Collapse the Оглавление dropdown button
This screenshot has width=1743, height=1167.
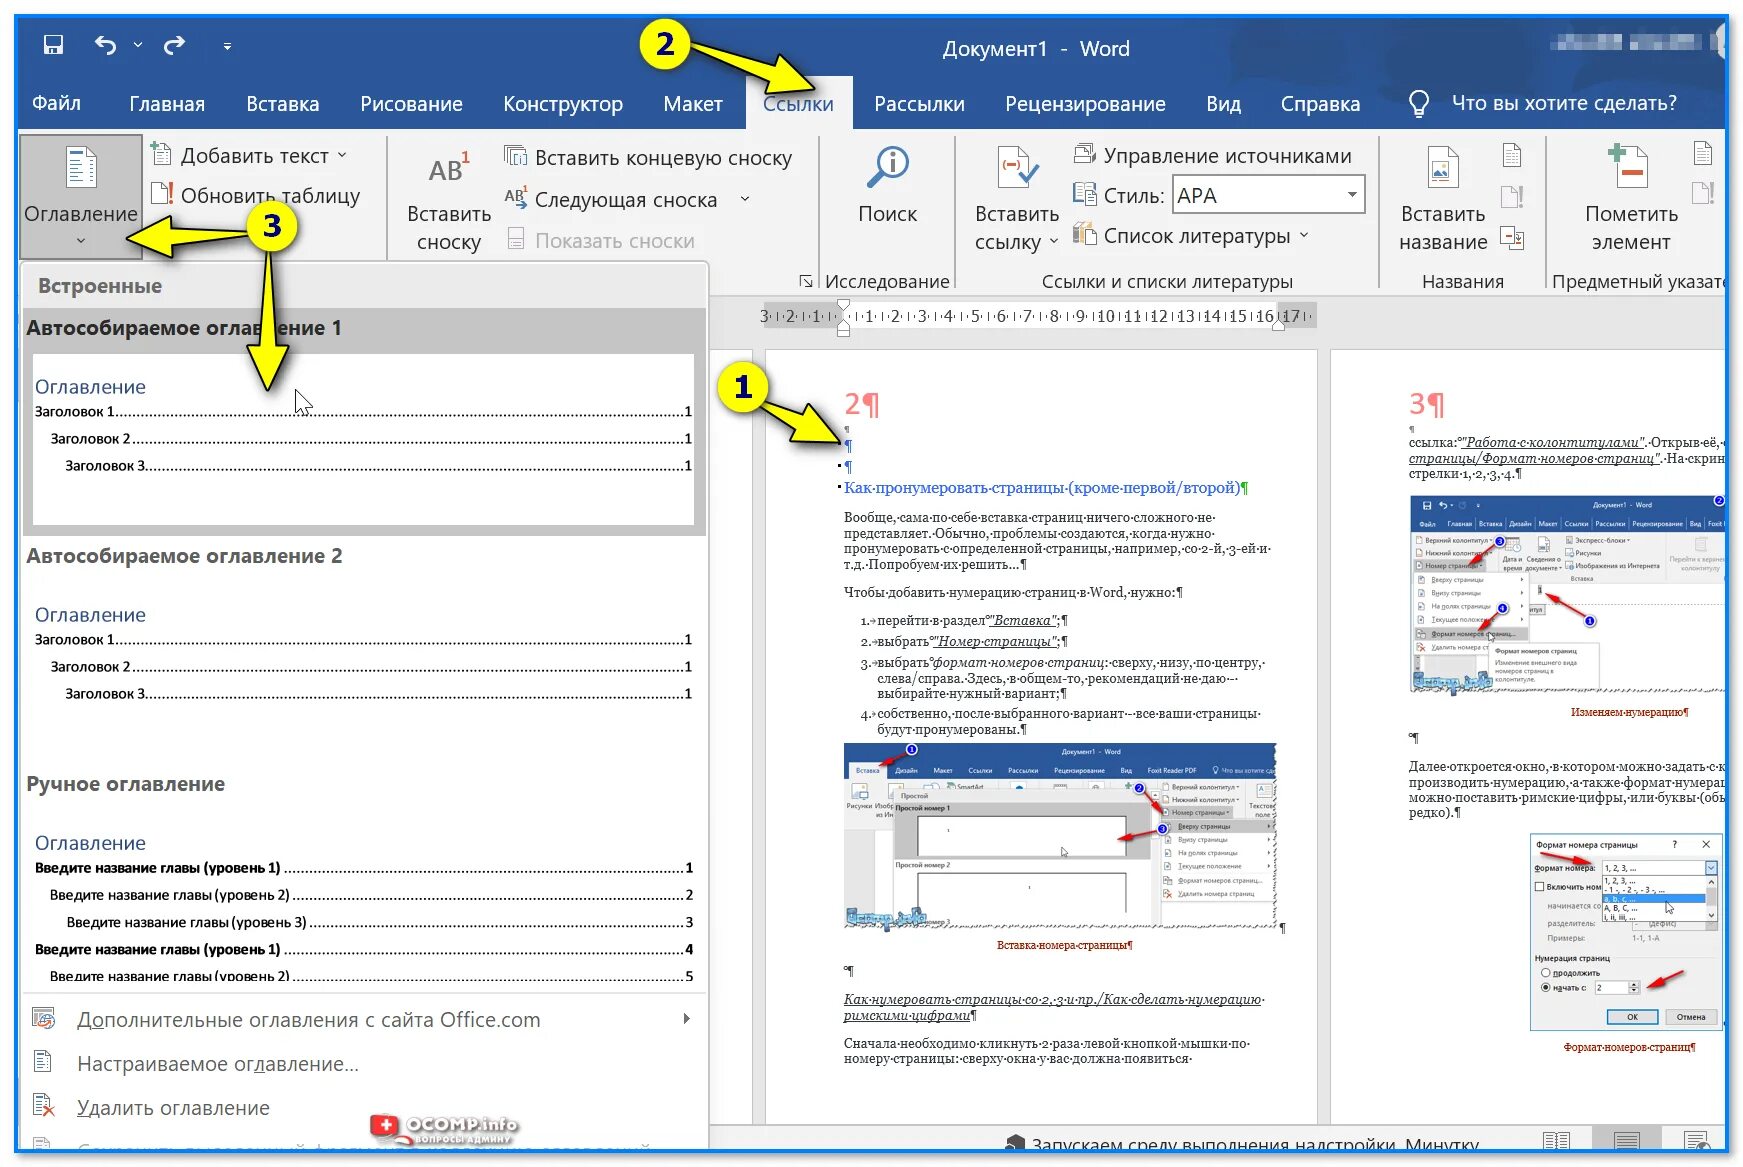click(x=81, y=197)
